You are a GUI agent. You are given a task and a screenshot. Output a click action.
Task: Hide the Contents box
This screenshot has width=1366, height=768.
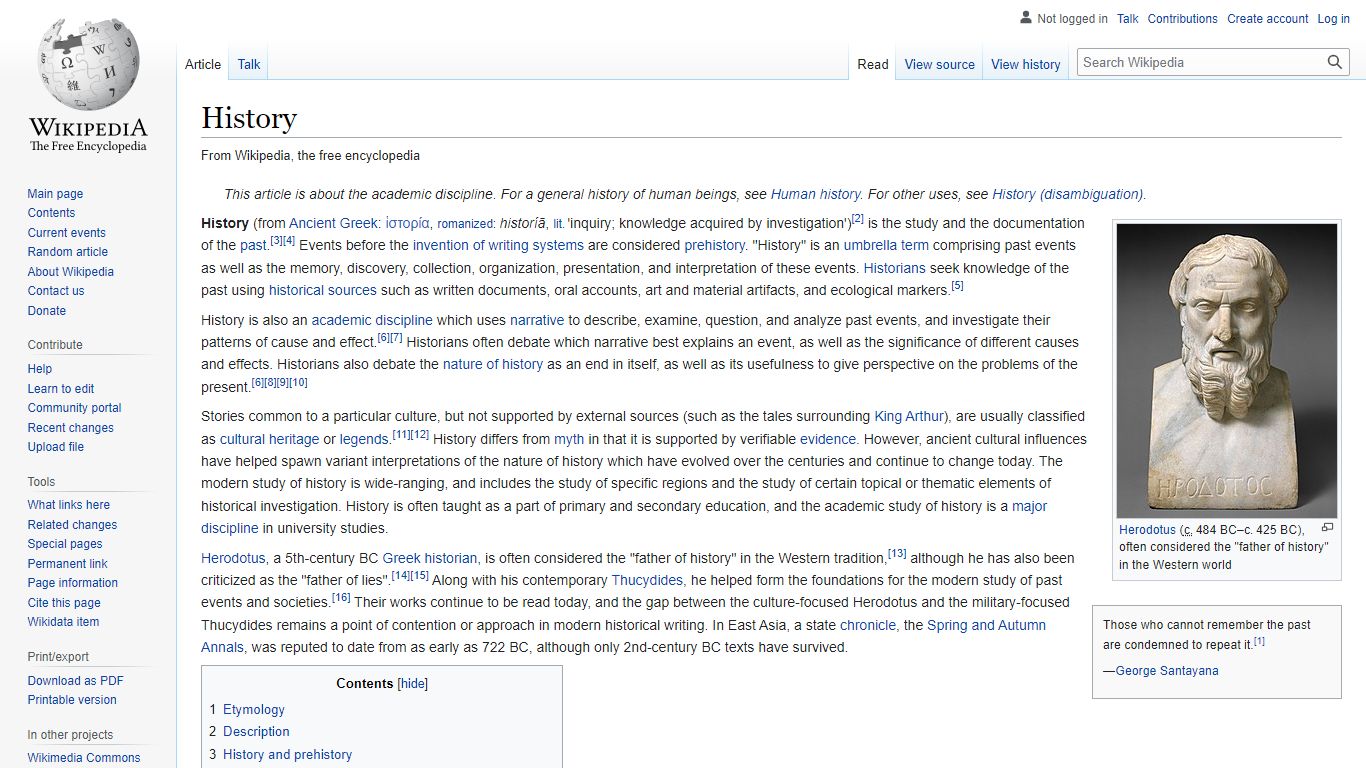click(413, 684)
